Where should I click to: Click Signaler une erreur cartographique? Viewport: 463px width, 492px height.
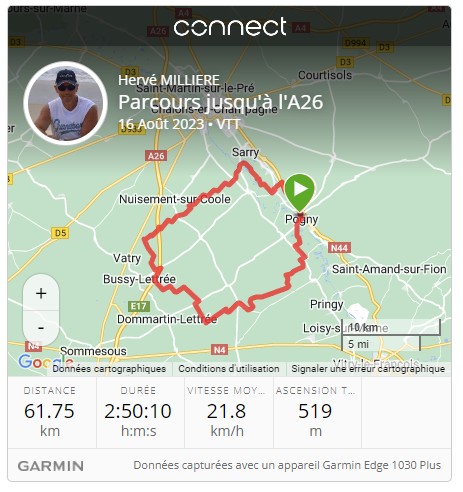point(368,369)
